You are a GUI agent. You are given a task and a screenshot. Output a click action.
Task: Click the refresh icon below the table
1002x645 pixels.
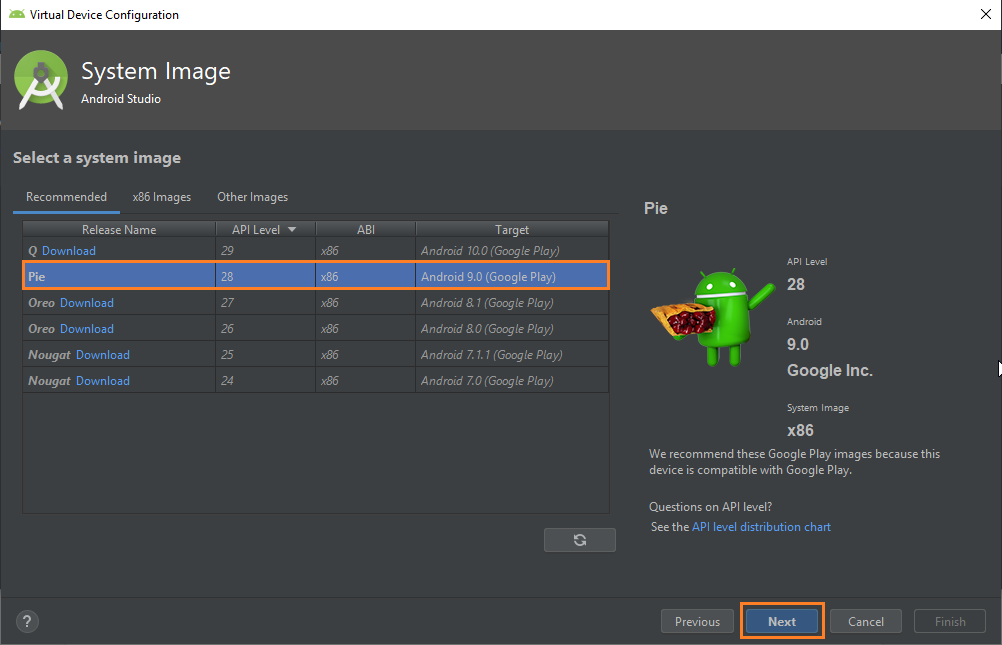(x=579, y=540)
